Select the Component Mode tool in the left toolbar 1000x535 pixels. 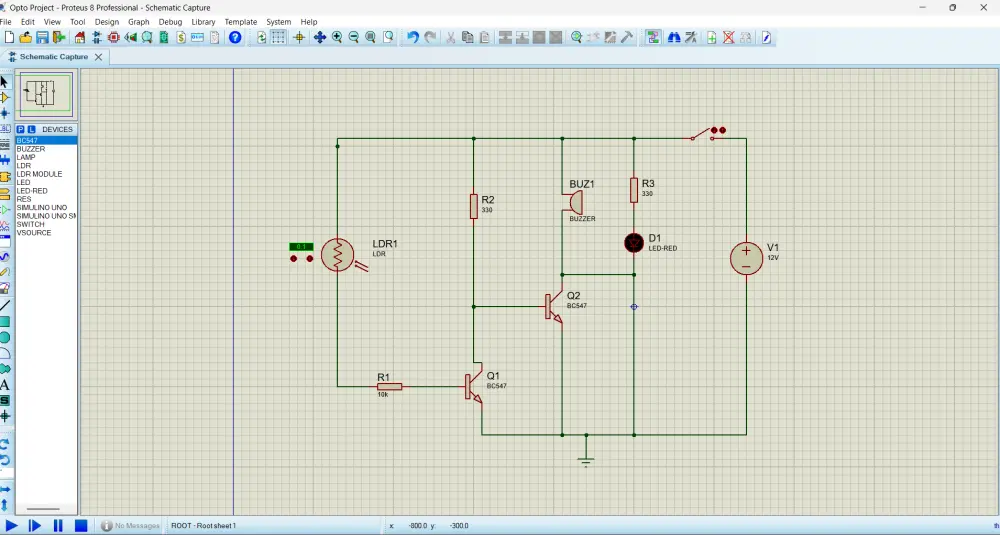tap(4, 98)
